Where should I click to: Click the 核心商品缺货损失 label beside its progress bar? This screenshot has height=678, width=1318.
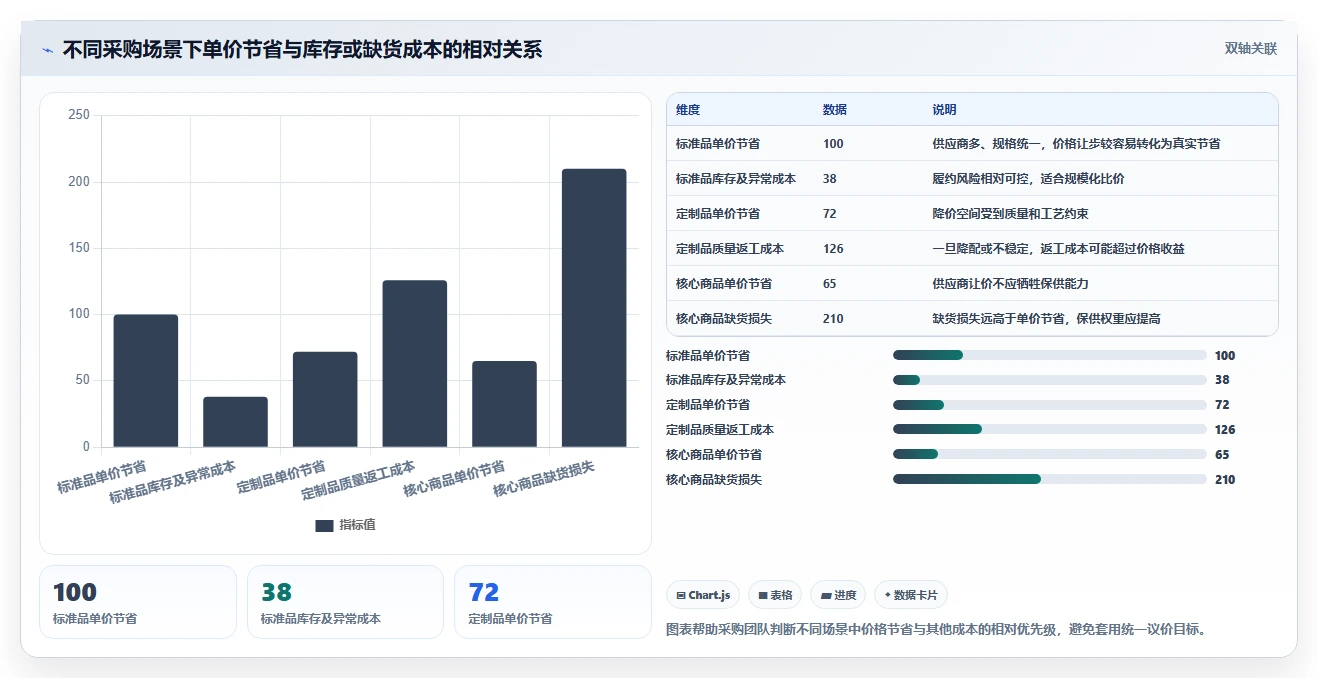pos(714,480)
